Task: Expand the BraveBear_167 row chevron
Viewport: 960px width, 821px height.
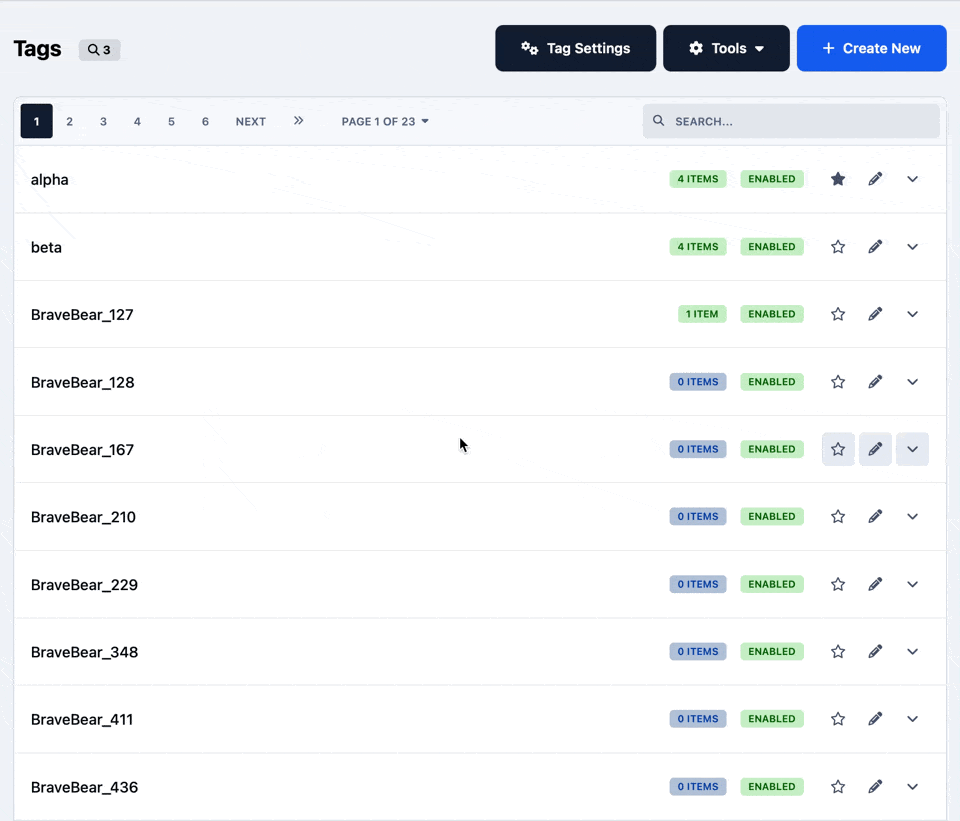Action: point(912,449)
